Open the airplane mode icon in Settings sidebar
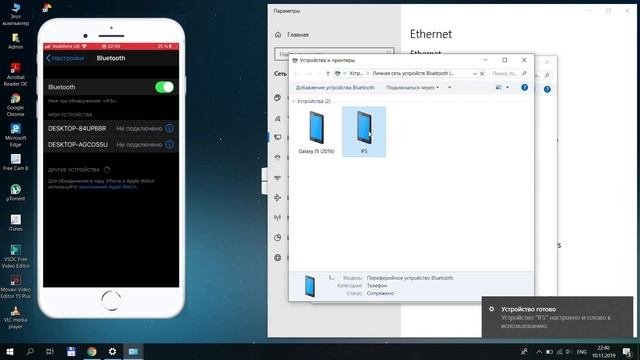The height and width of the screenshot is (360, 640). (x=278, y=198)
